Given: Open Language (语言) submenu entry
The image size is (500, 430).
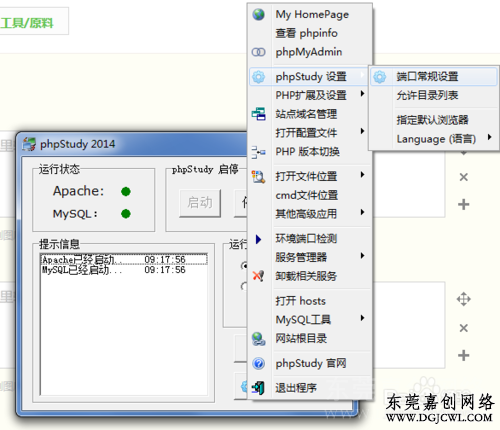Looking at the screenshot, I should 434,139.
